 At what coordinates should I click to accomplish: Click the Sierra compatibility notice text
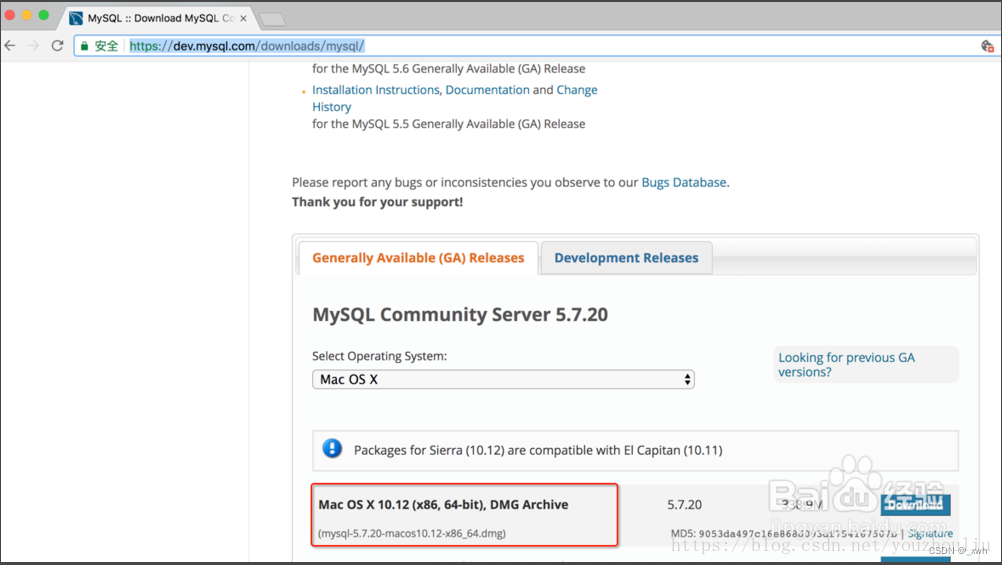coord(538,451)
